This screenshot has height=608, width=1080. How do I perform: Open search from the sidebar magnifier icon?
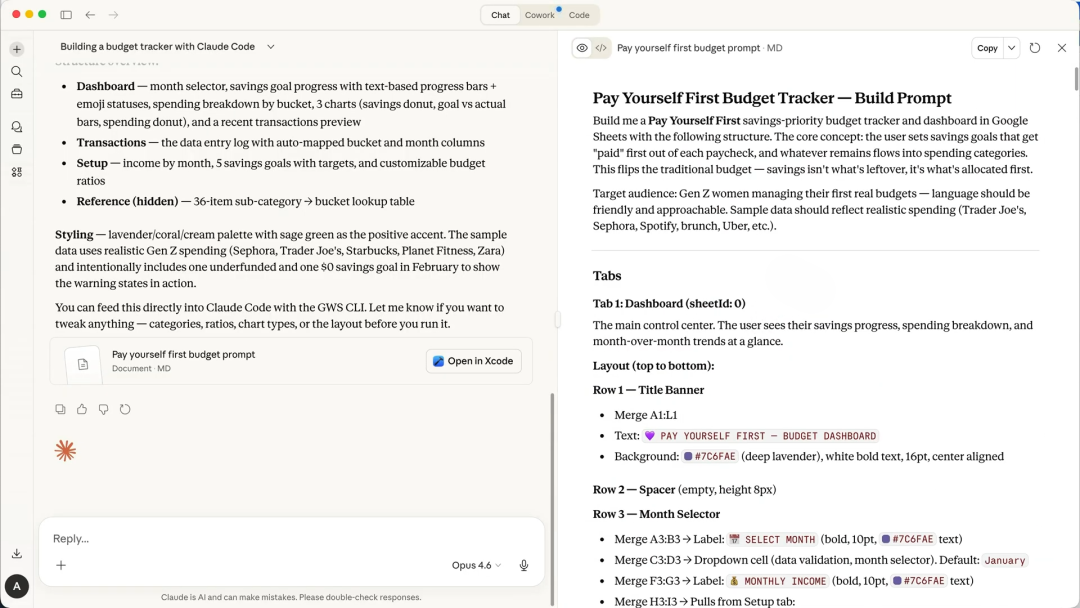tap(17, 72)
